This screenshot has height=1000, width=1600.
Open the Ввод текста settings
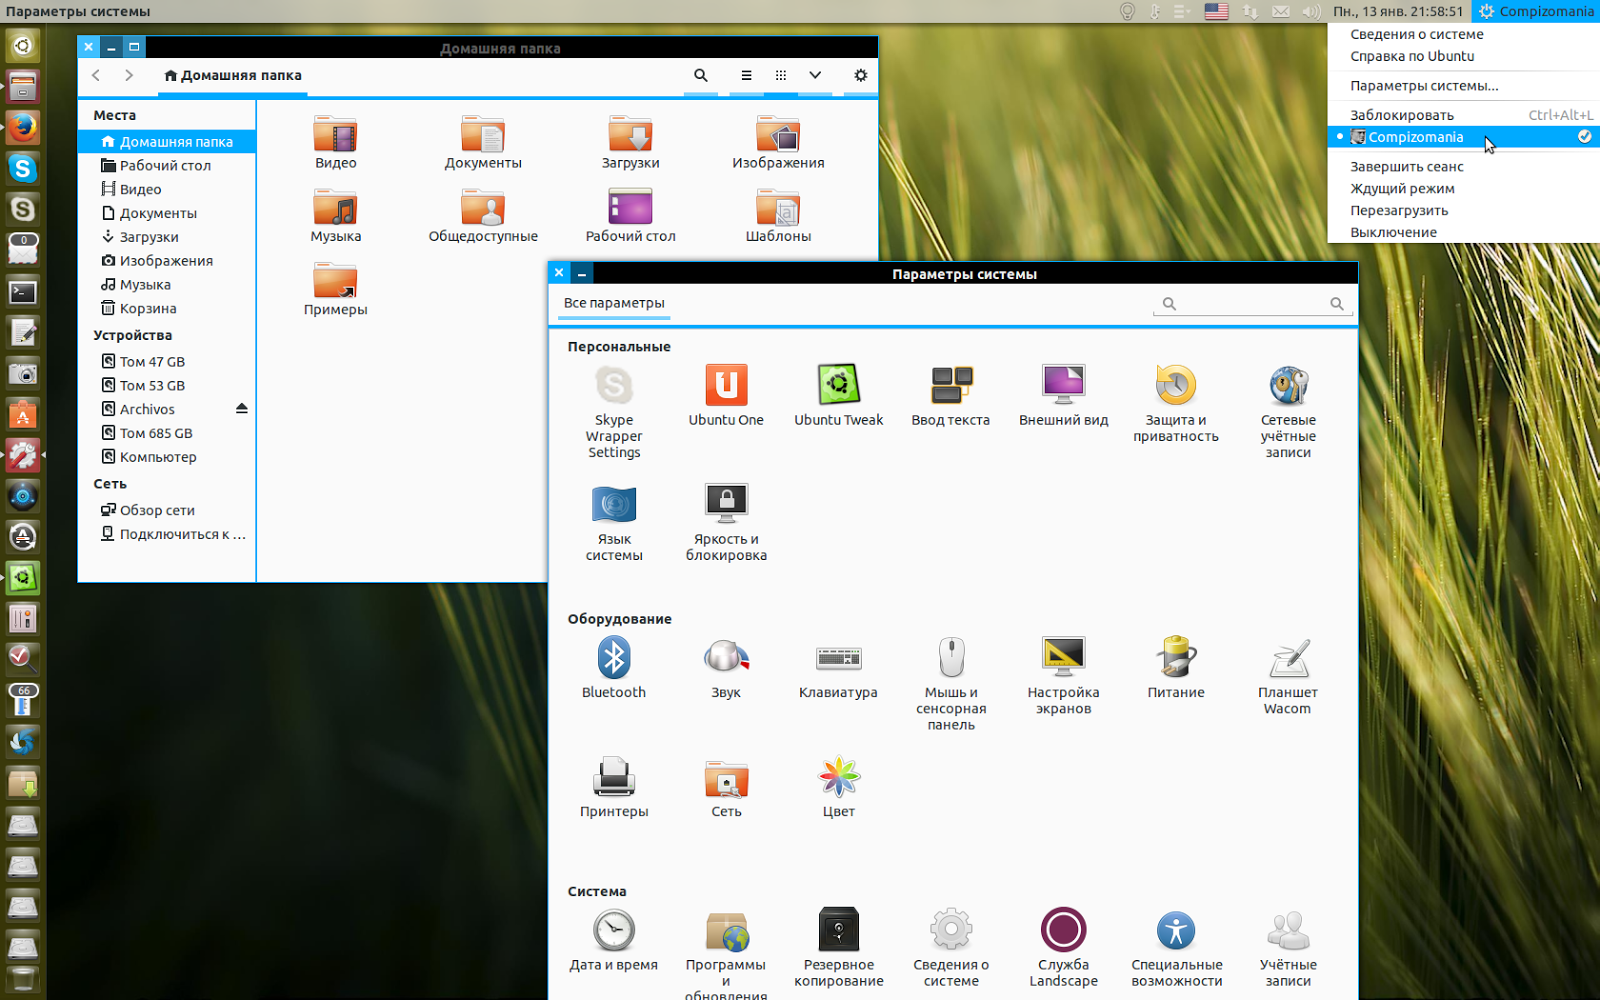click(951, 396)
